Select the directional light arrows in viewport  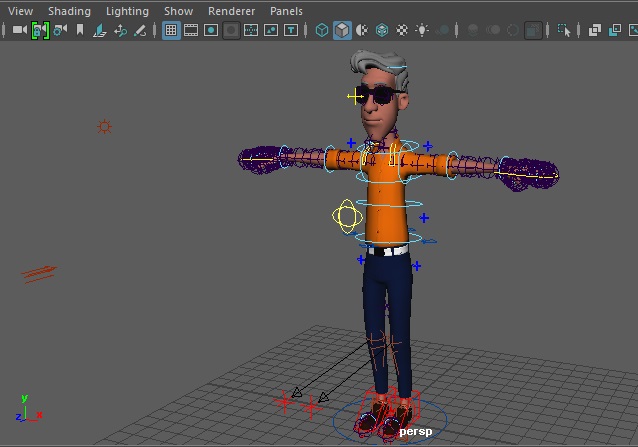(x=39, y=275)
